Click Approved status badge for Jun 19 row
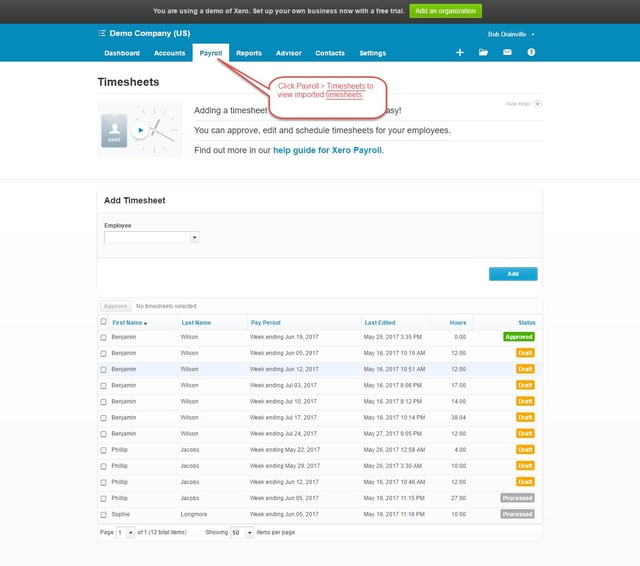The width and height of the screenshot is (640, 566). 518,337
